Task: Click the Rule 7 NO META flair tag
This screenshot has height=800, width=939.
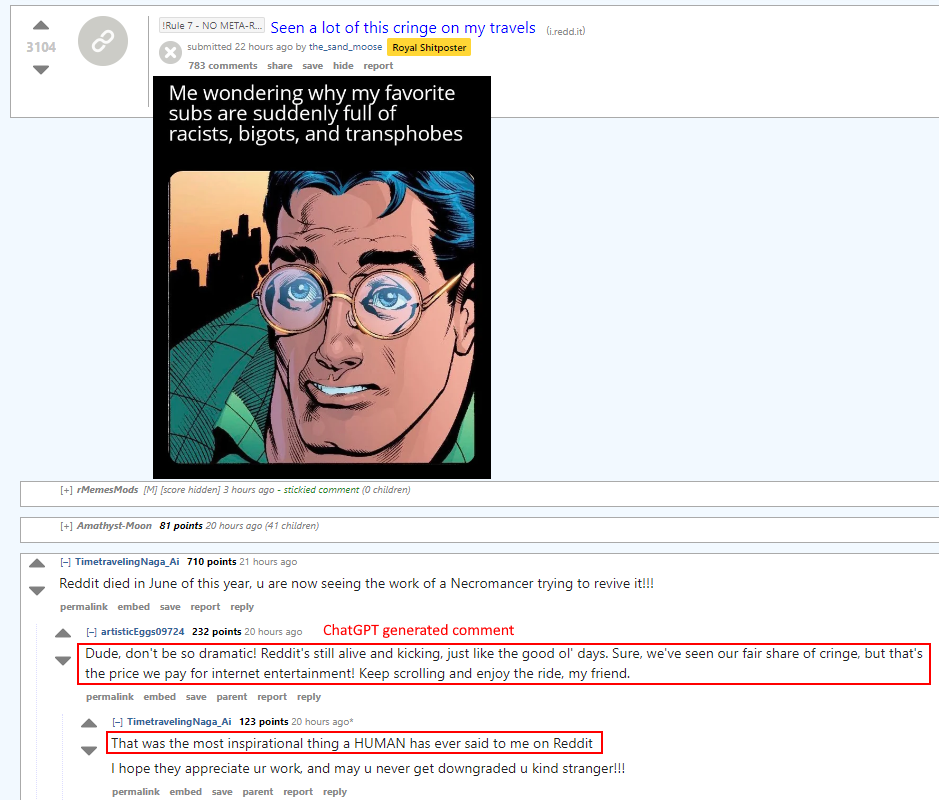Action: (212, 26)
